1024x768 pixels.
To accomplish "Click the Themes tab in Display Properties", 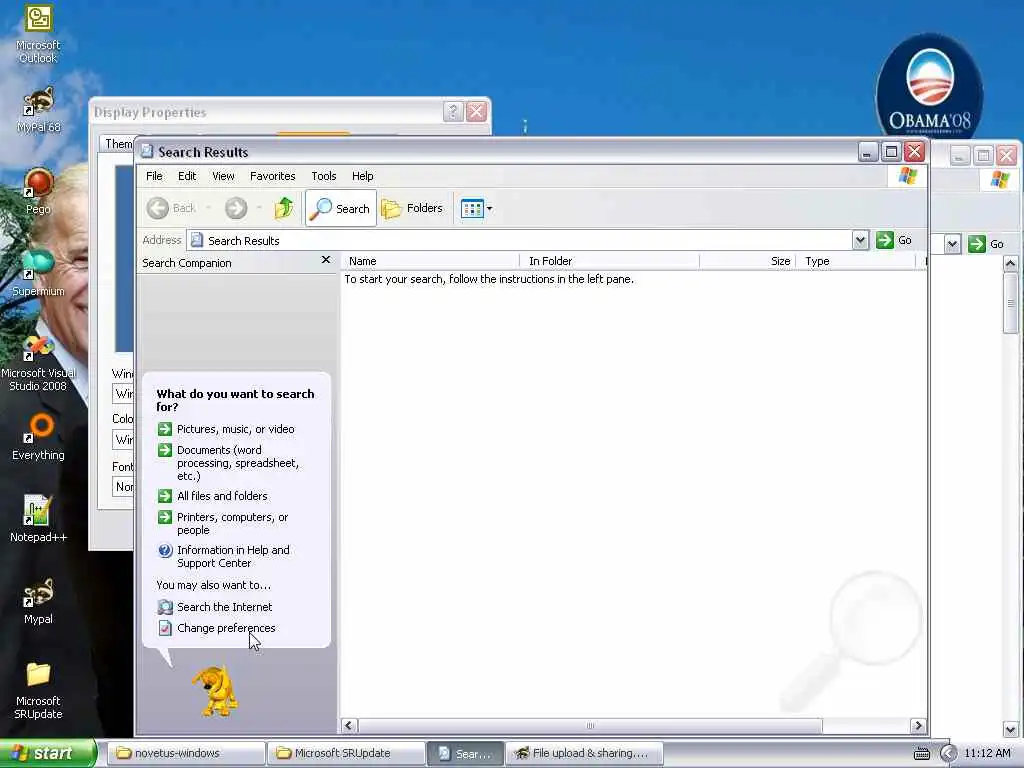I will tap(118, 144).
